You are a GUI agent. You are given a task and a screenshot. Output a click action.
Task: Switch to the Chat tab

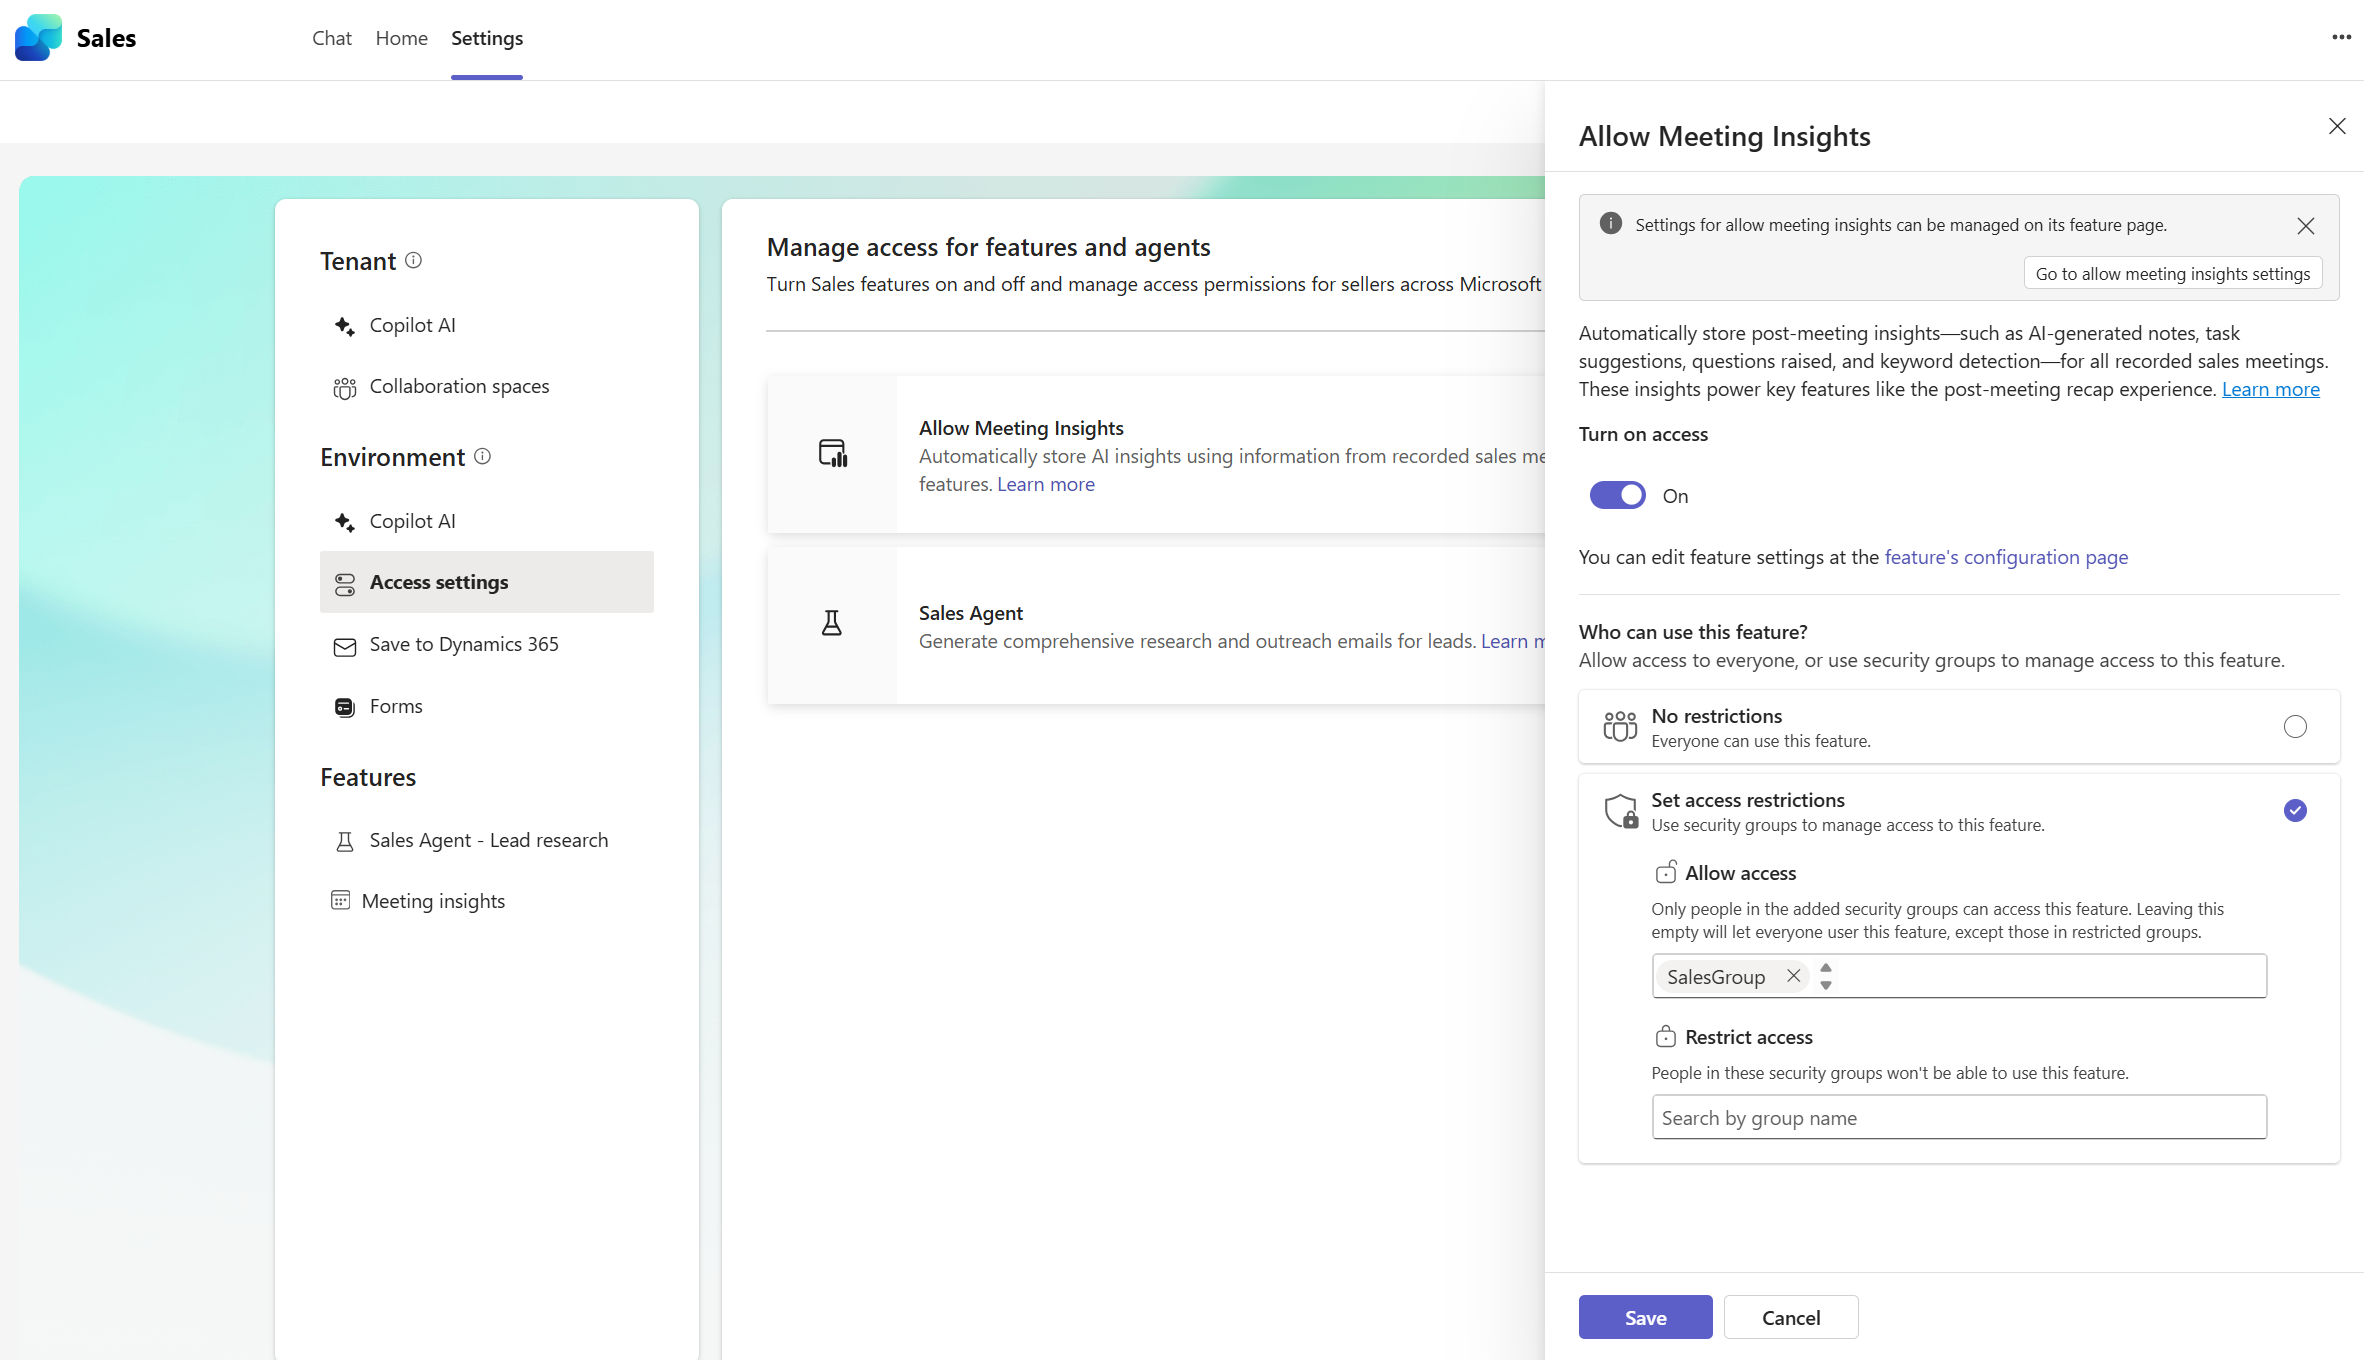pyautogui.click(x=331, y=38)
